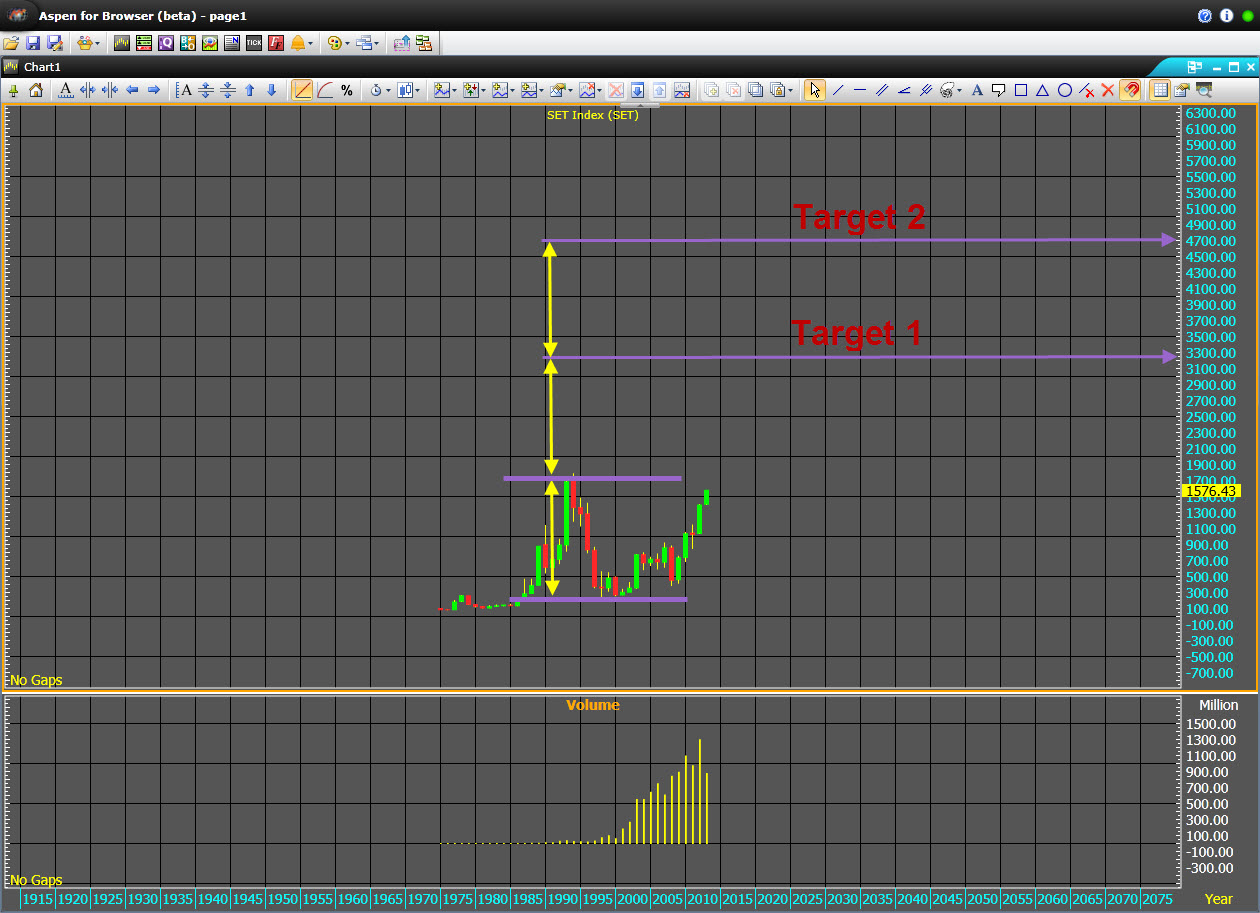Toggle linear scale button
The height and width of the screenshot is (913, 1260).
(302, 90)
